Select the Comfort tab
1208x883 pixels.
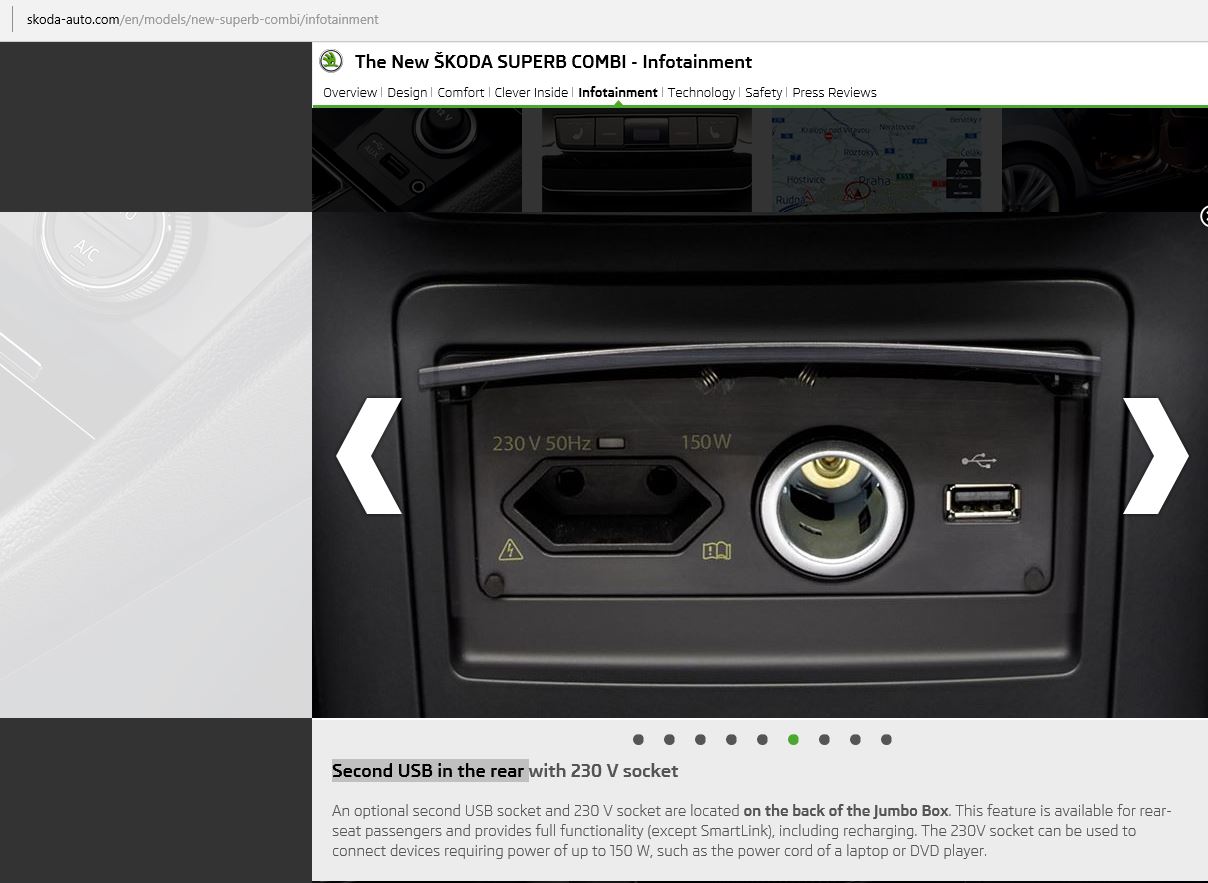461,93
